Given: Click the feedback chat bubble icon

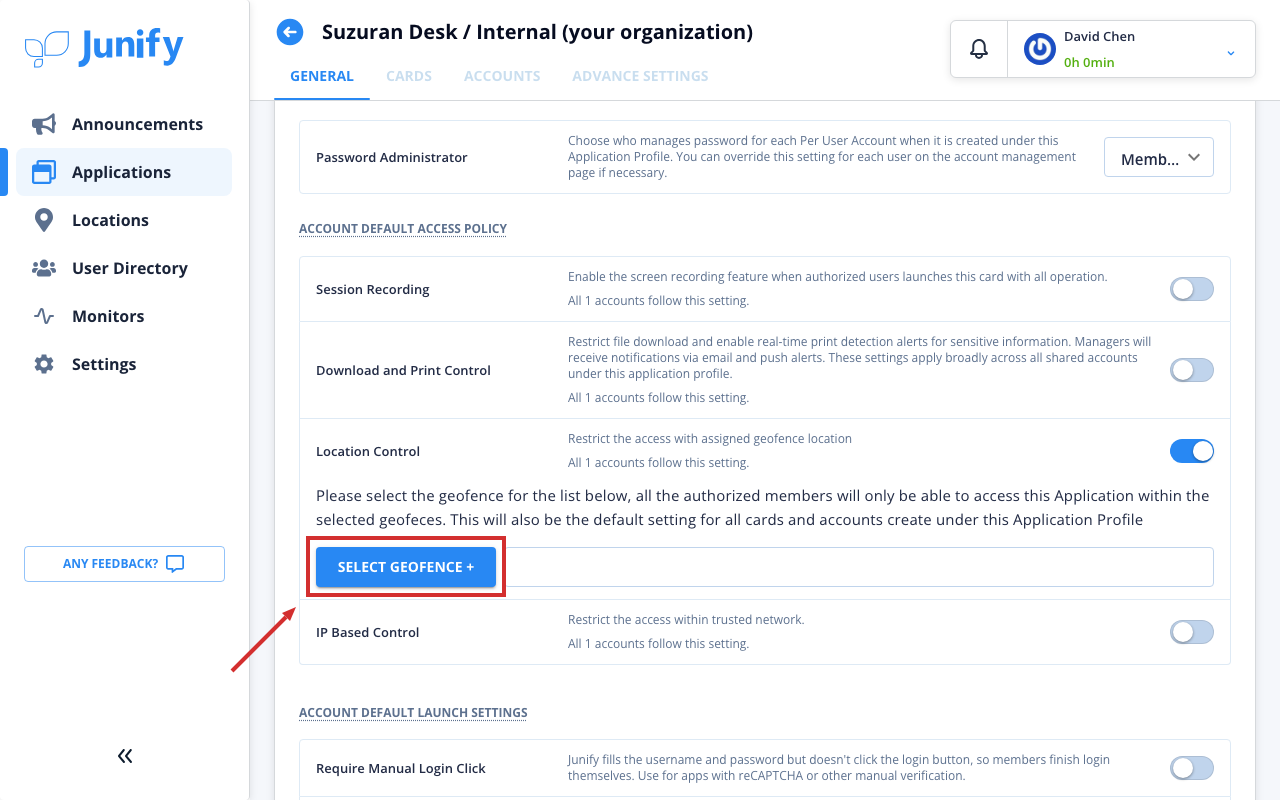Looking at the screenshot, I should [x=175, y=564].
